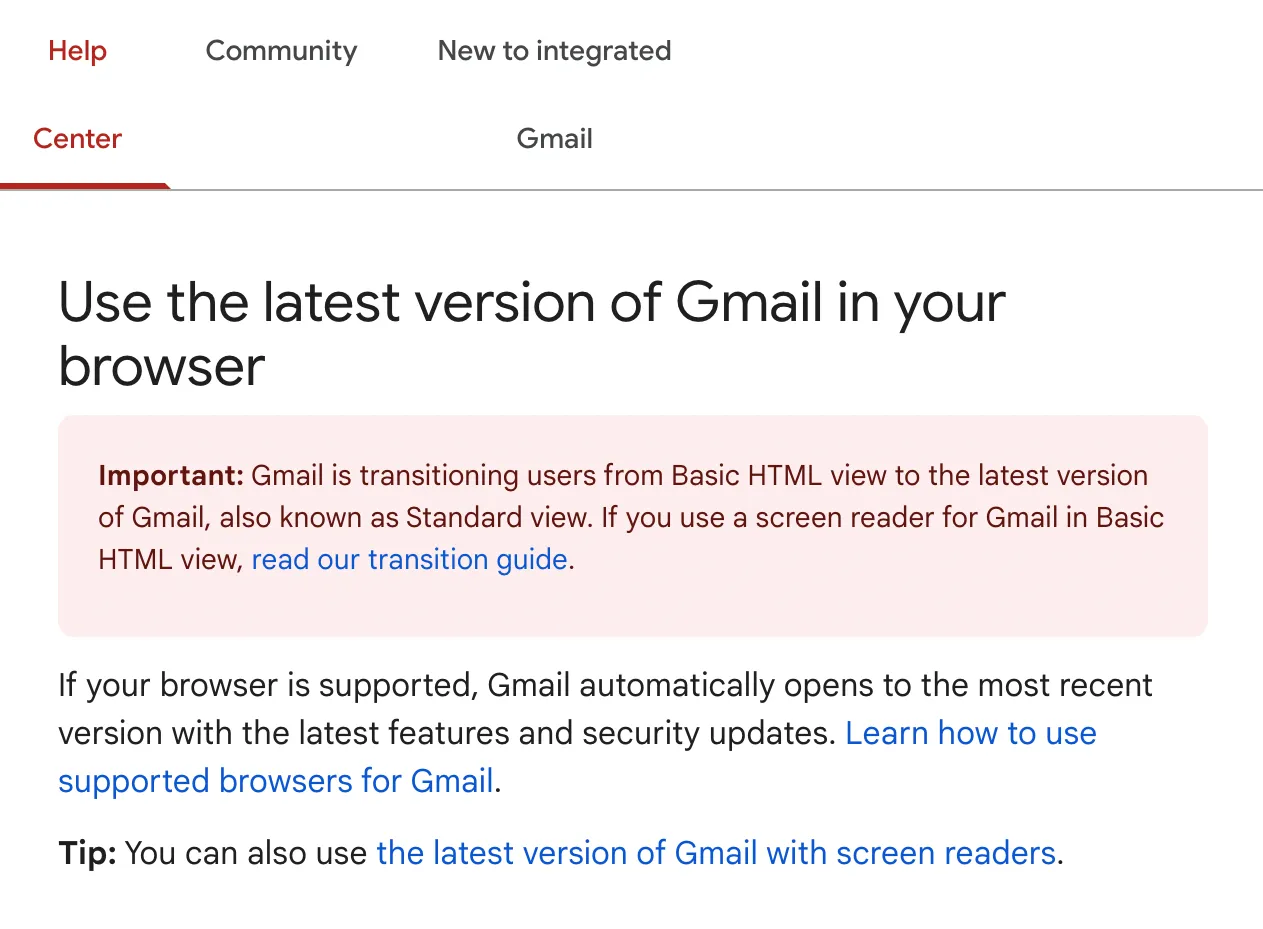Select the page heading text
This screenshot has width=1263, height=929.
point(532,333)
